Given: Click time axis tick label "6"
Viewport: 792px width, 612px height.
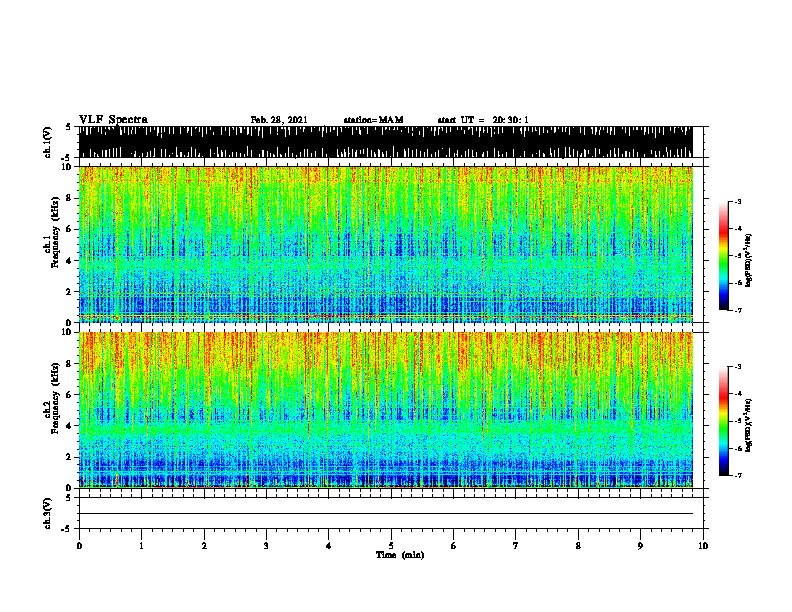Looking at the screenshot, I should (453, 545).
